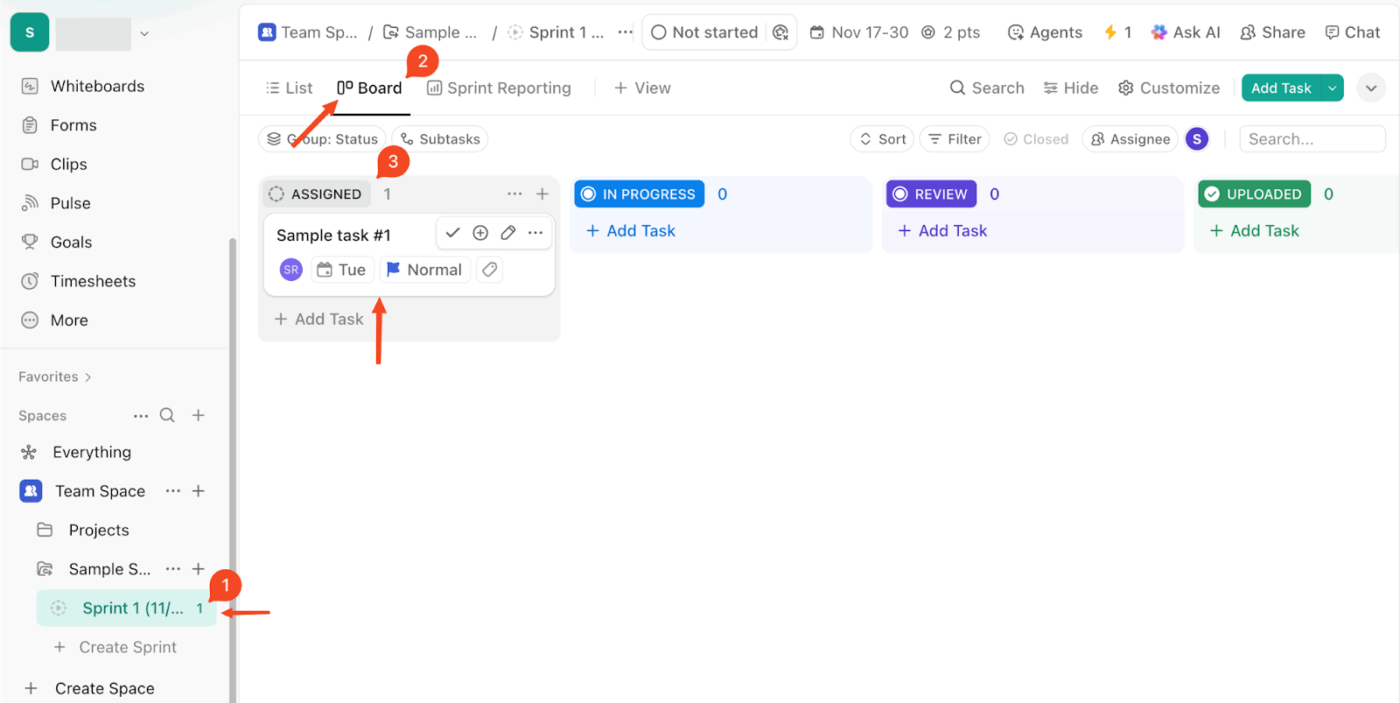Viewport: 1400px width, 703px height.
Task: Mark Sample task #1 complete with the checkmark
Action: tap(453, 232)
